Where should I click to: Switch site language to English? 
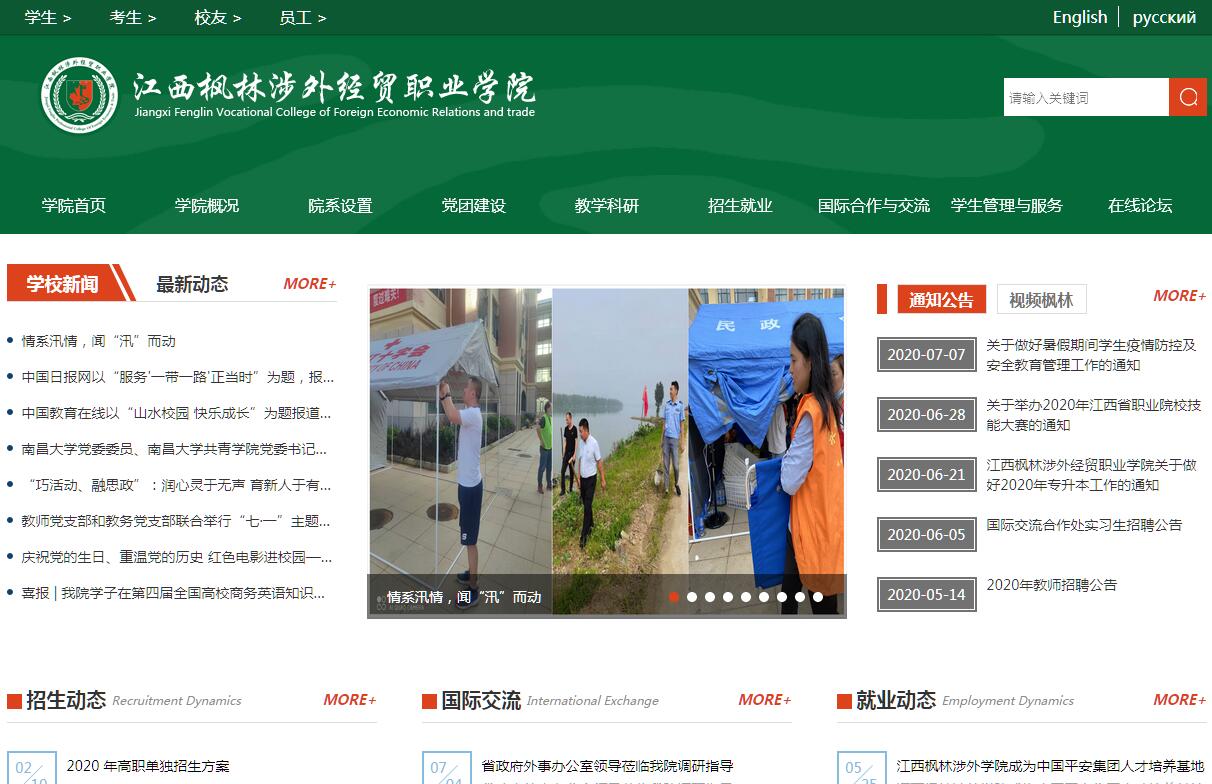[x=1079, y=17]
